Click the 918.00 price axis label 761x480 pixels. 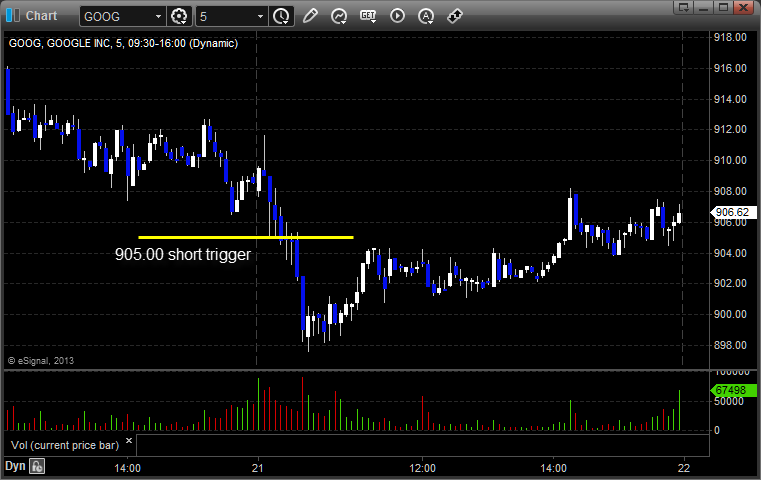pyautogui.click(x=730, y=37)
